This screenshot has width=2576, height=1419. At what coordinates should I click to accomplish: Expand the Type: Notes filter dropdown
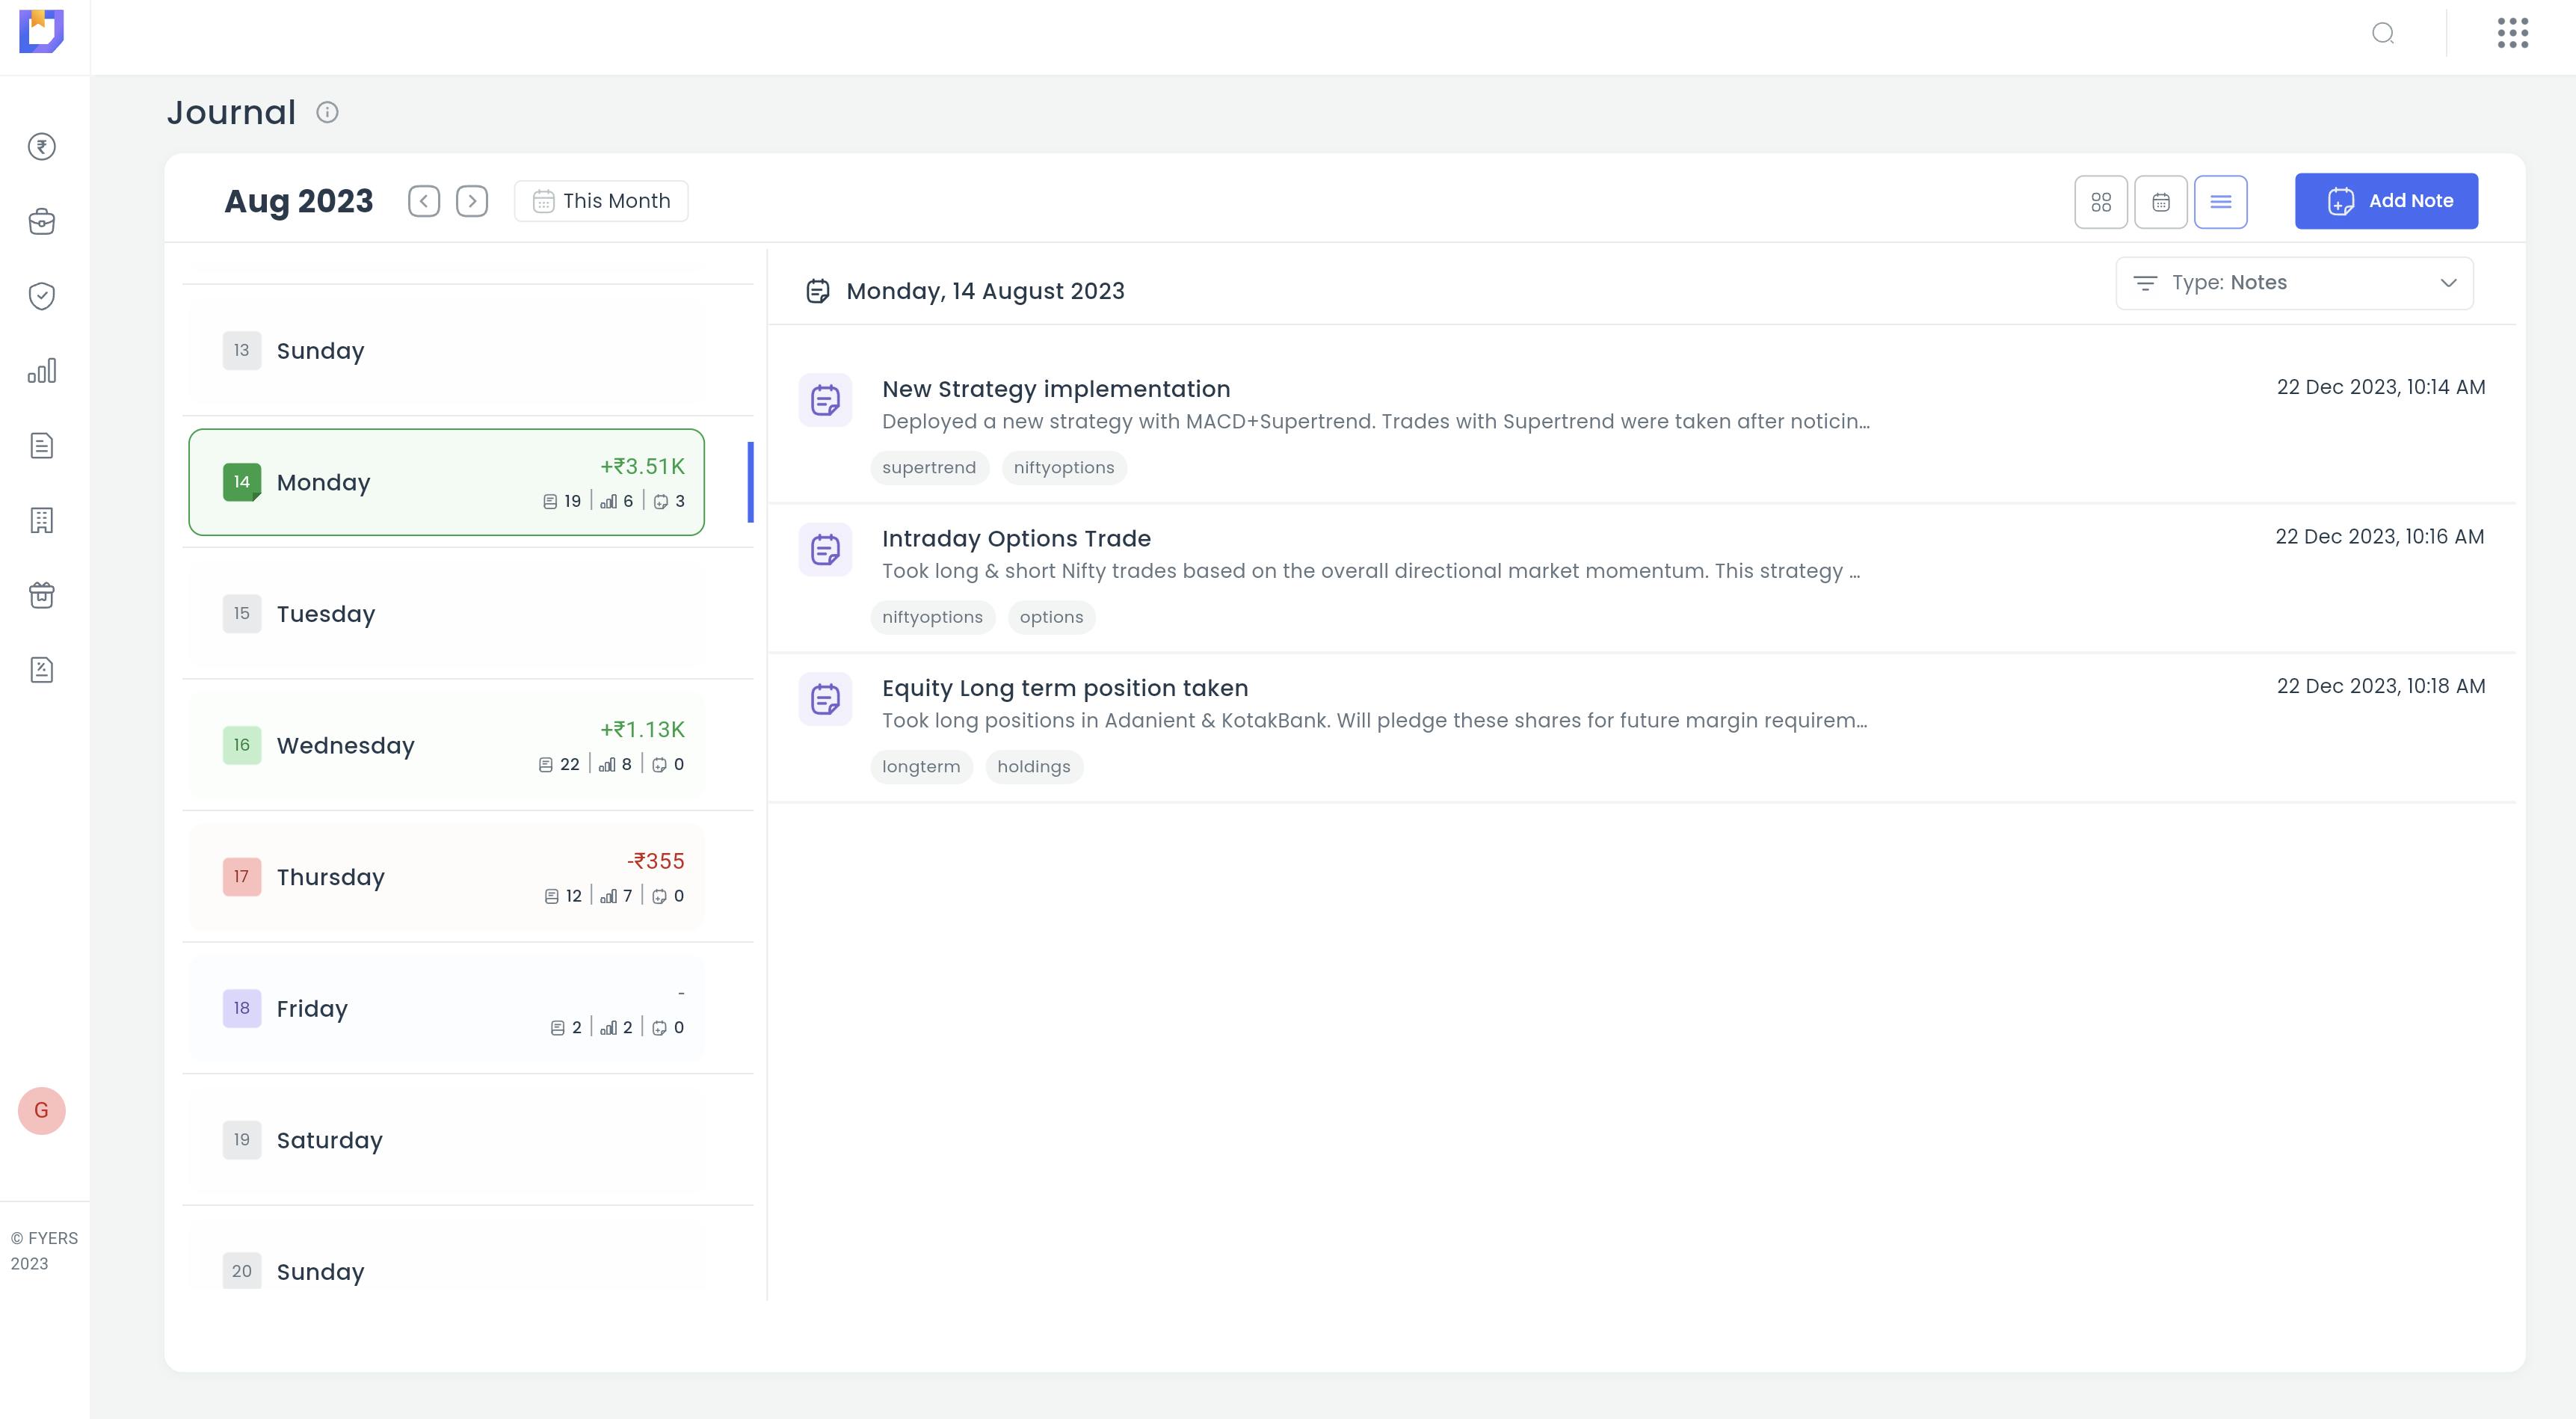(x=2294, y=283)
